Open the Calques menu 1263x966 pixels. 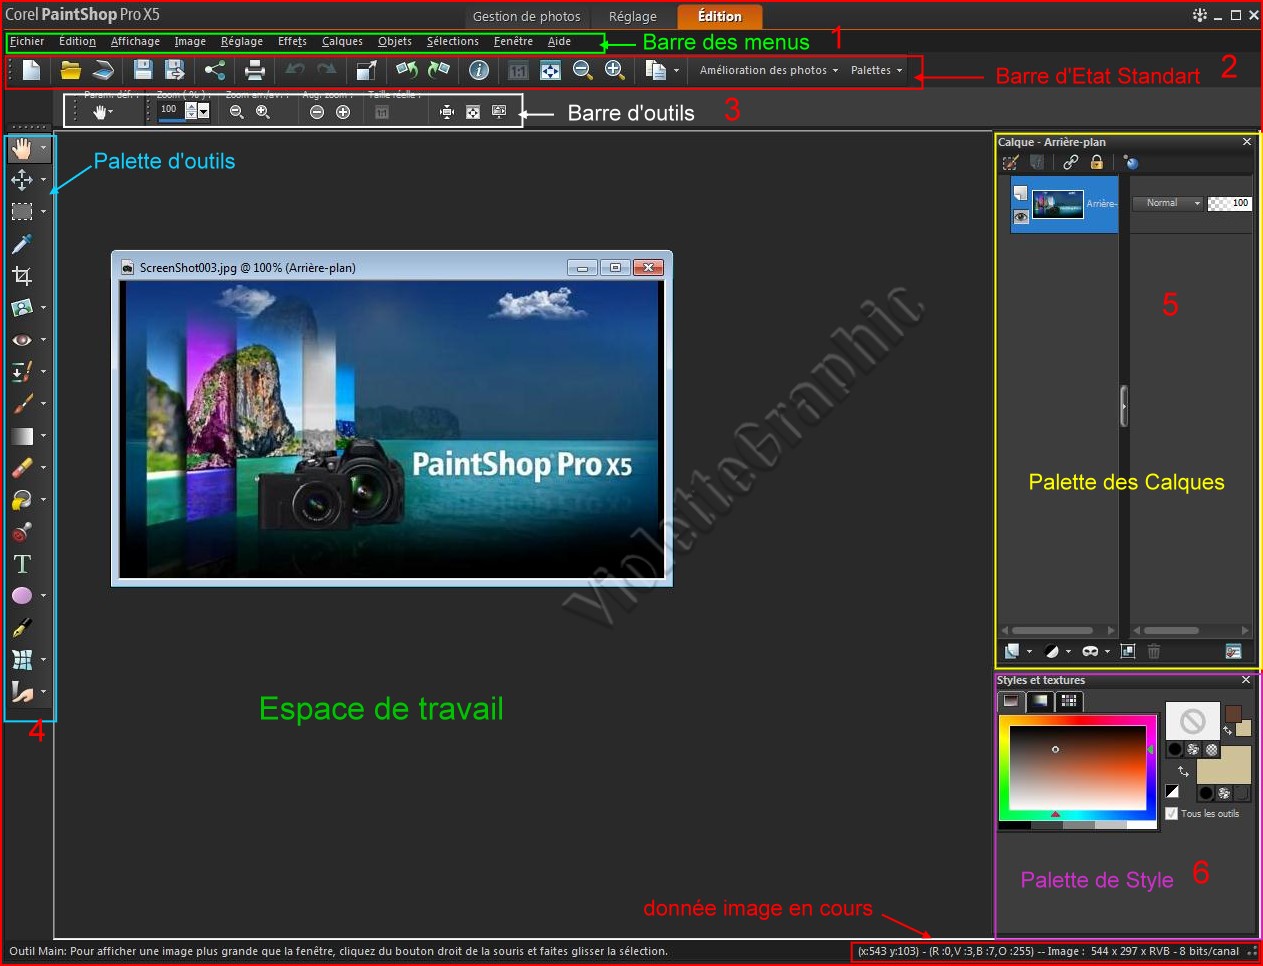342,41
